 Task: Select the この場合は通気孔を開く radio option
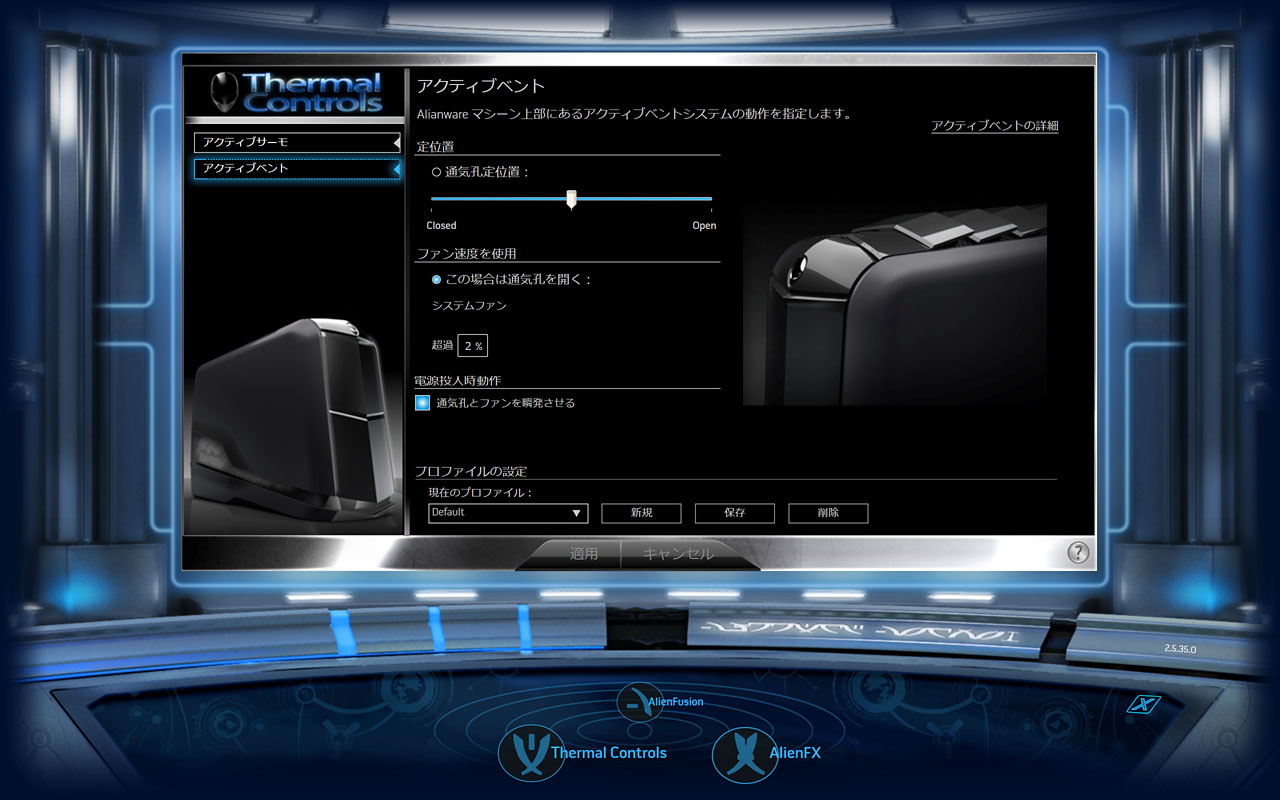[x=436, y=280]
